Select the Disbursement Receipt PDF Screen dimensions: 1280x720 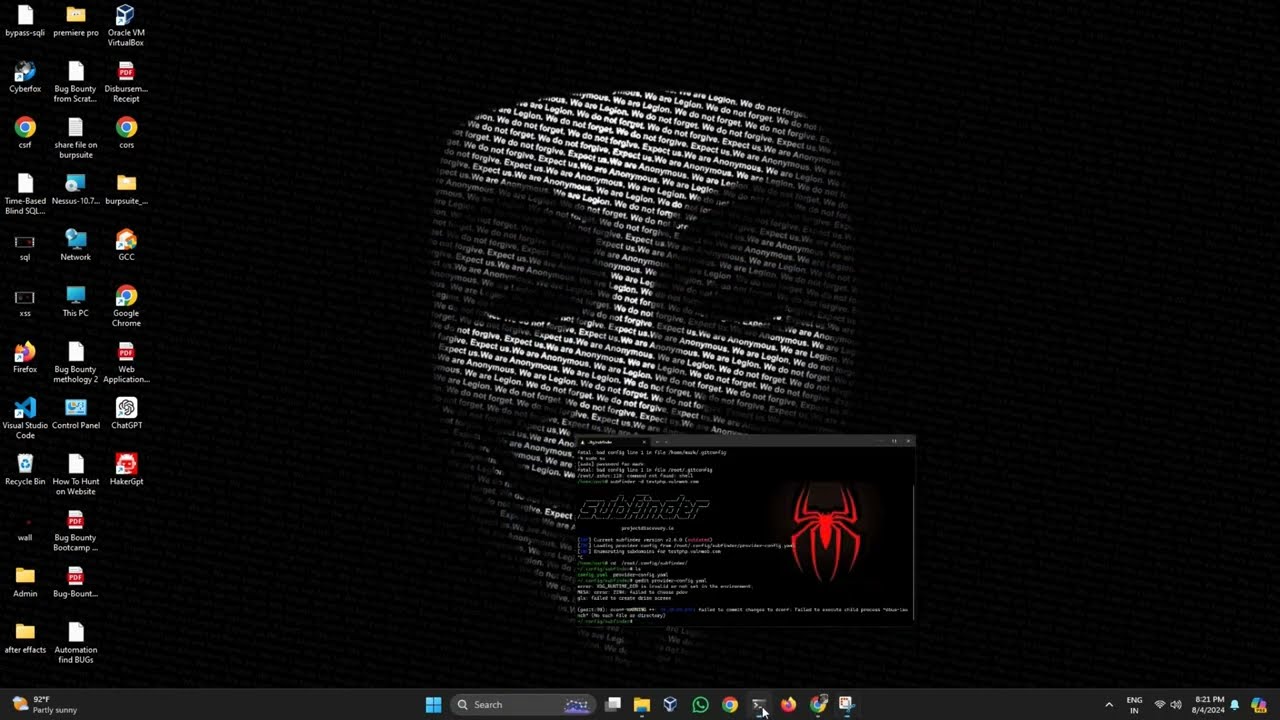tap(126, 82)
